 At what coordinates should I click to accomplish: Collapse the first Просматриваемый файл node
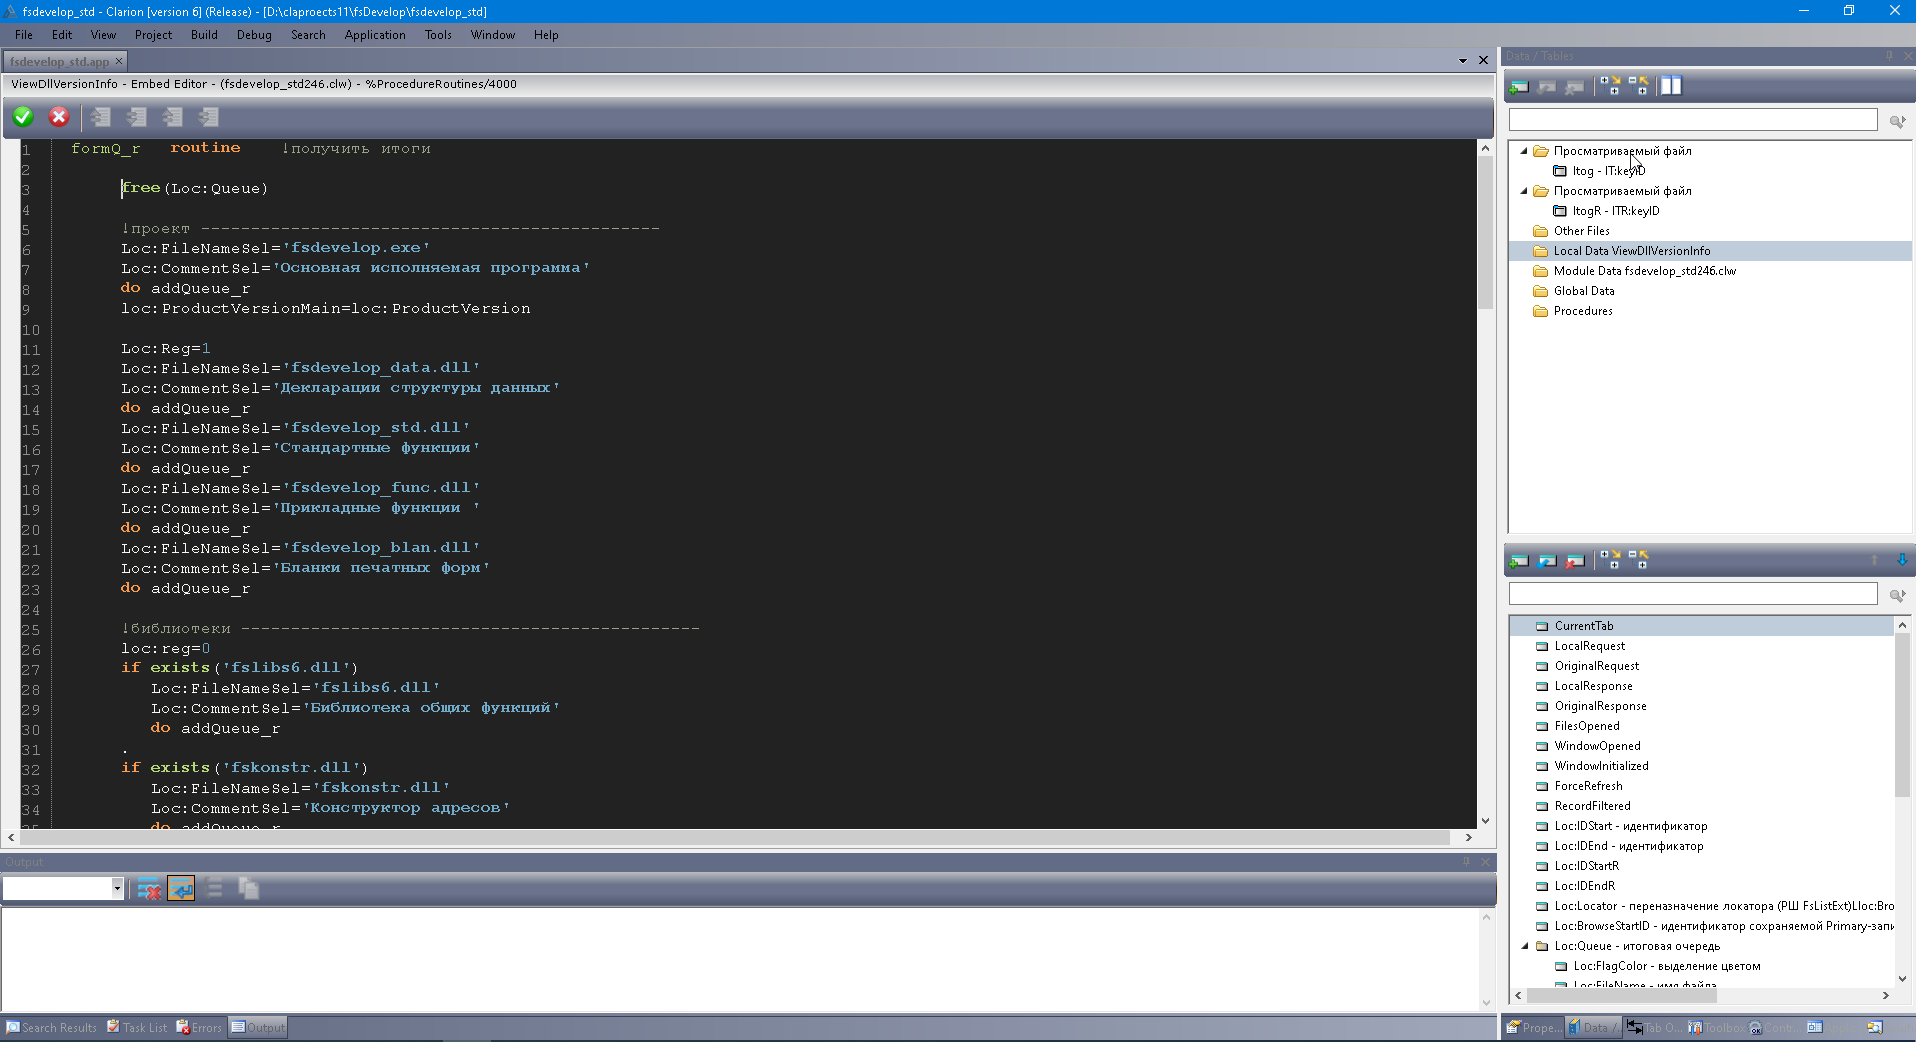1524,151
